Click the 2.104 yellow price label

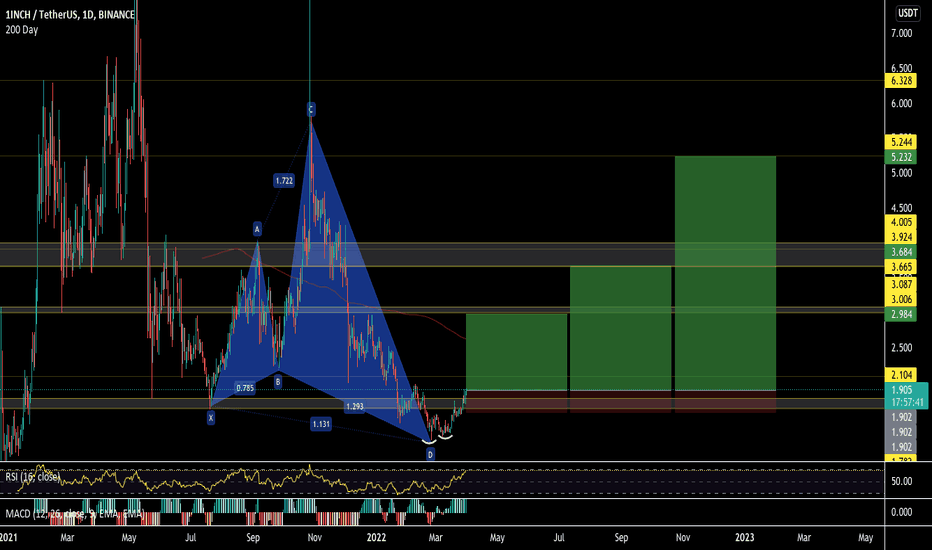[x=901, y=375]
